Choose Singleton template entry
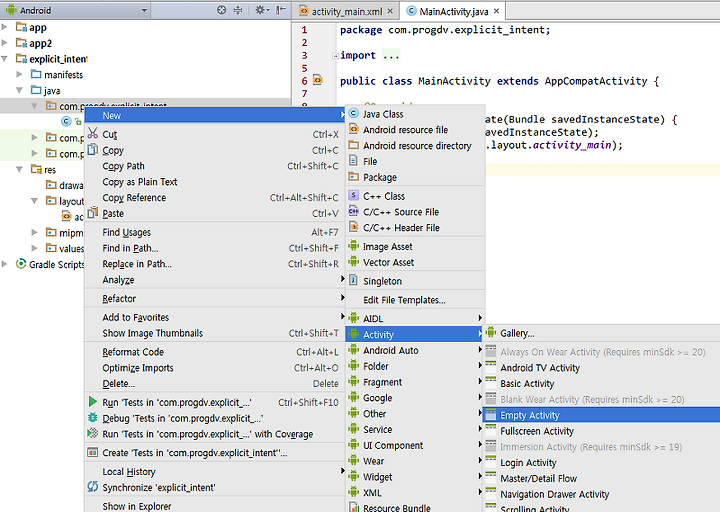Image resolution: width=720 pixels, height=512 pixels. (416, 281)
